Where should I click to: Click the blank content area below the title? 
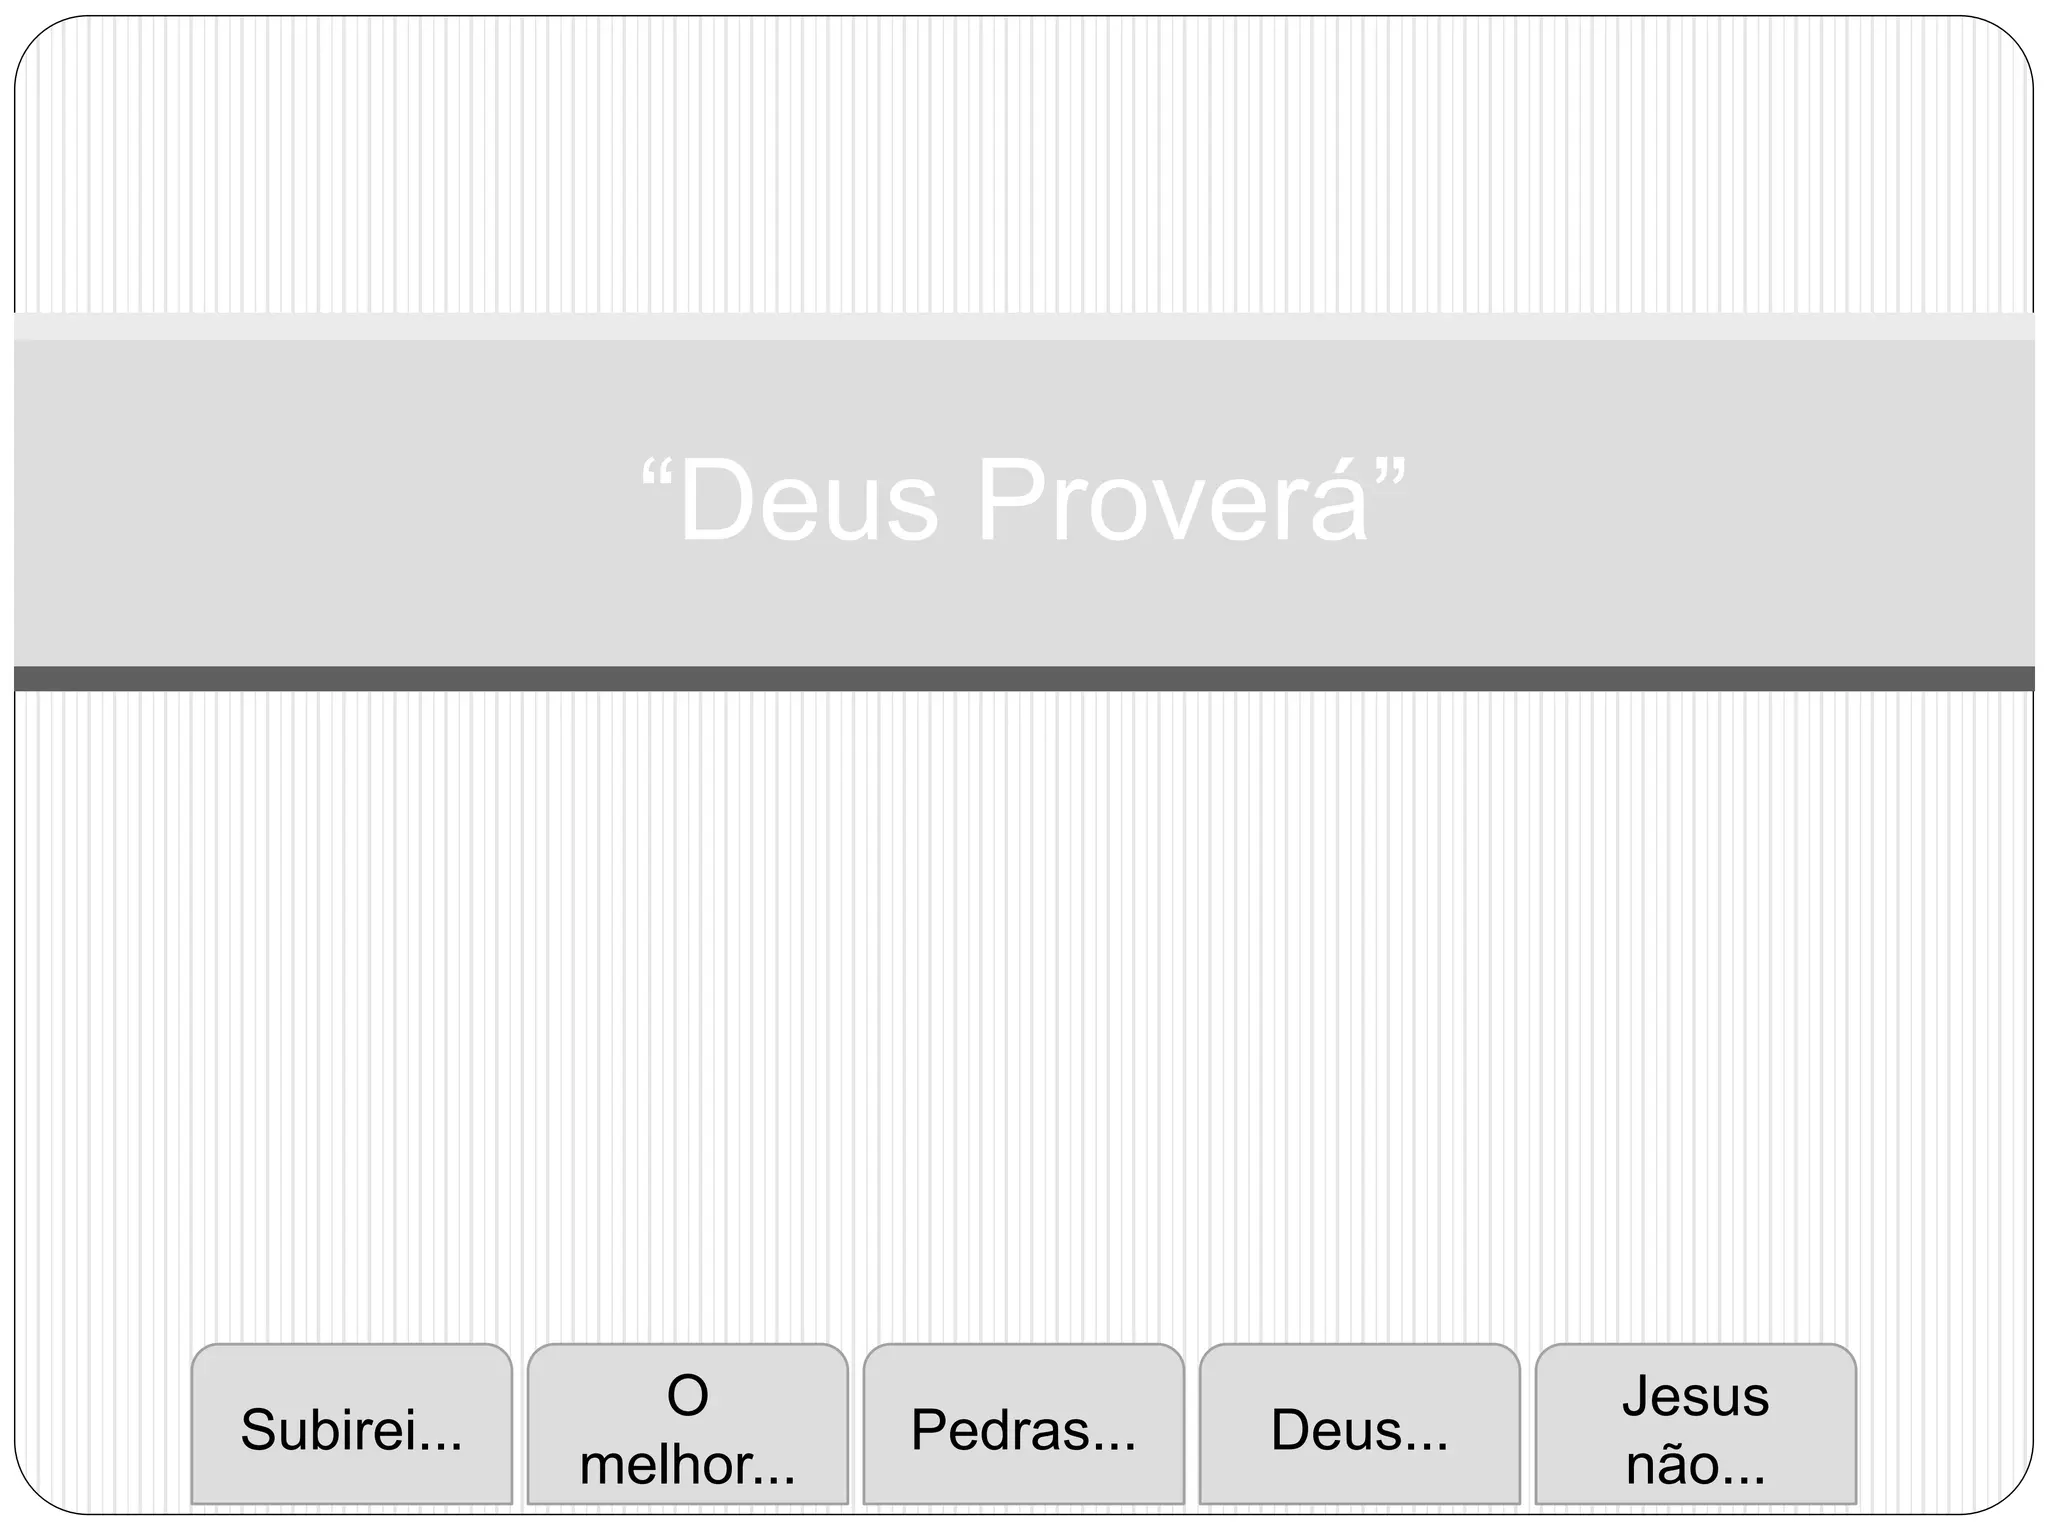tap(1024, 1010)
